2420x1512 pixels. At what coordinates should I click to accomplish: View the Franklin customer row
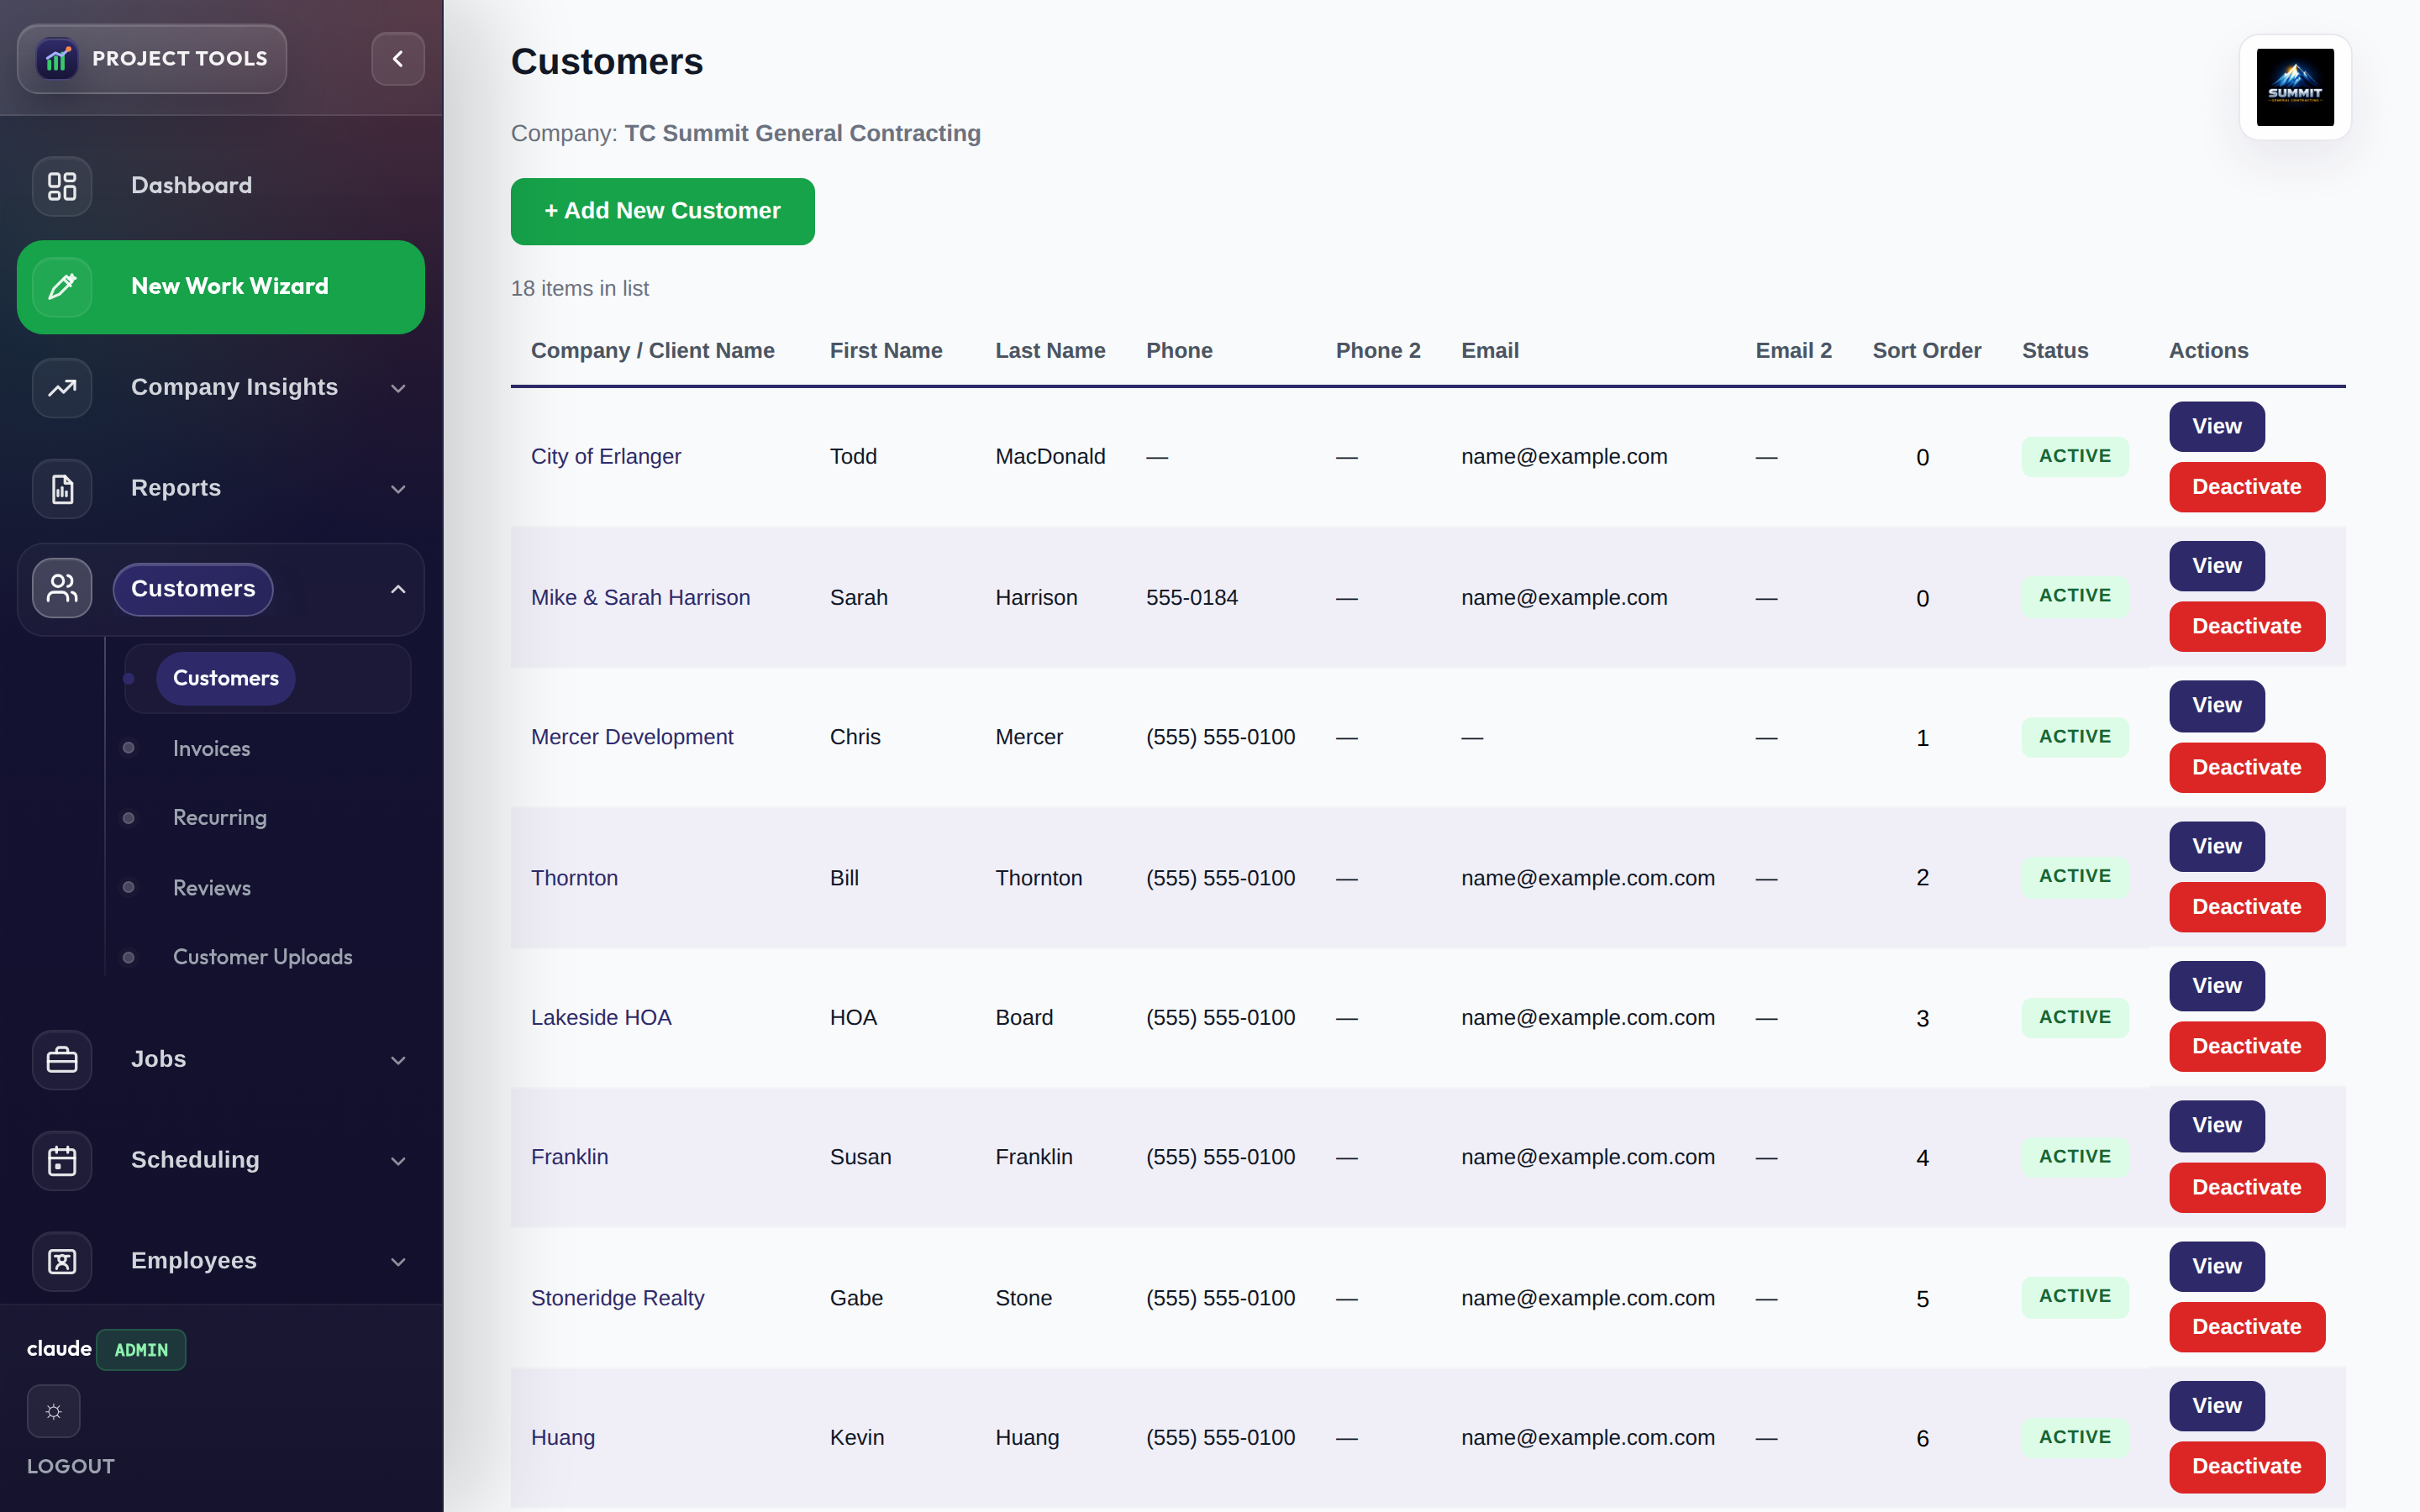(2216, 1126)
